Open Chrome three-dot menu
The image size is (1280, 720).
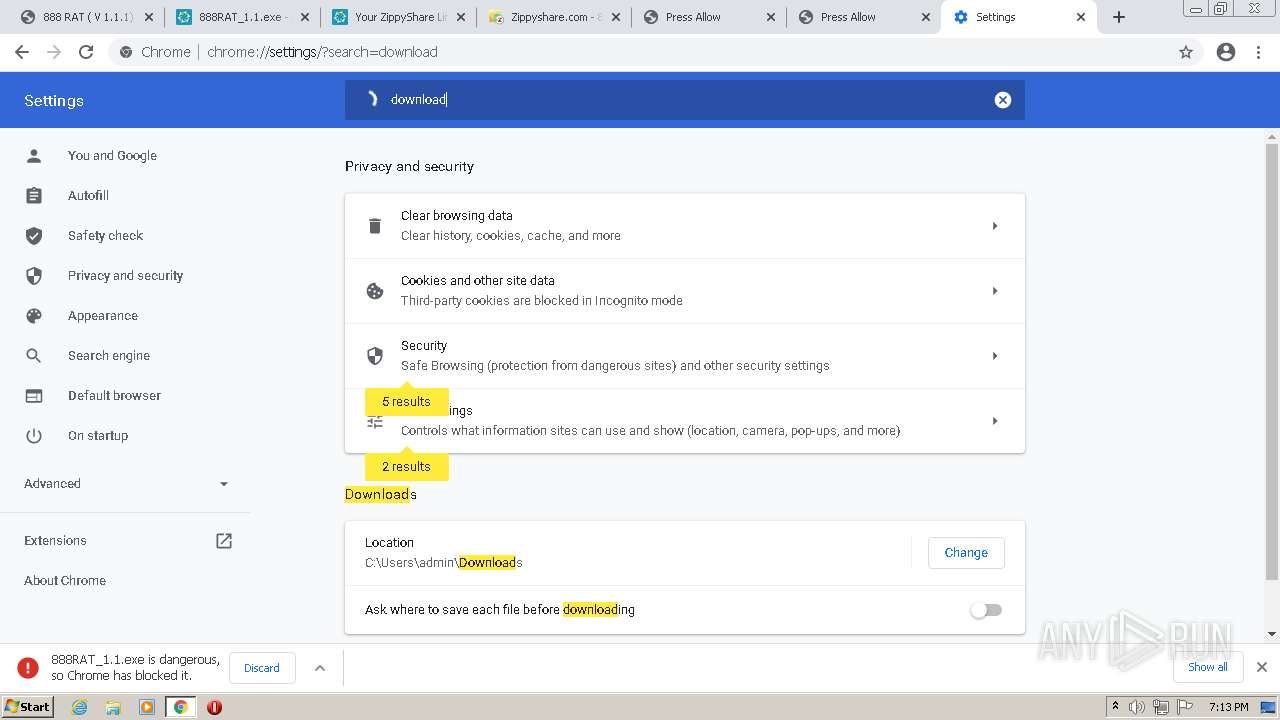(x=1259, y=52)
